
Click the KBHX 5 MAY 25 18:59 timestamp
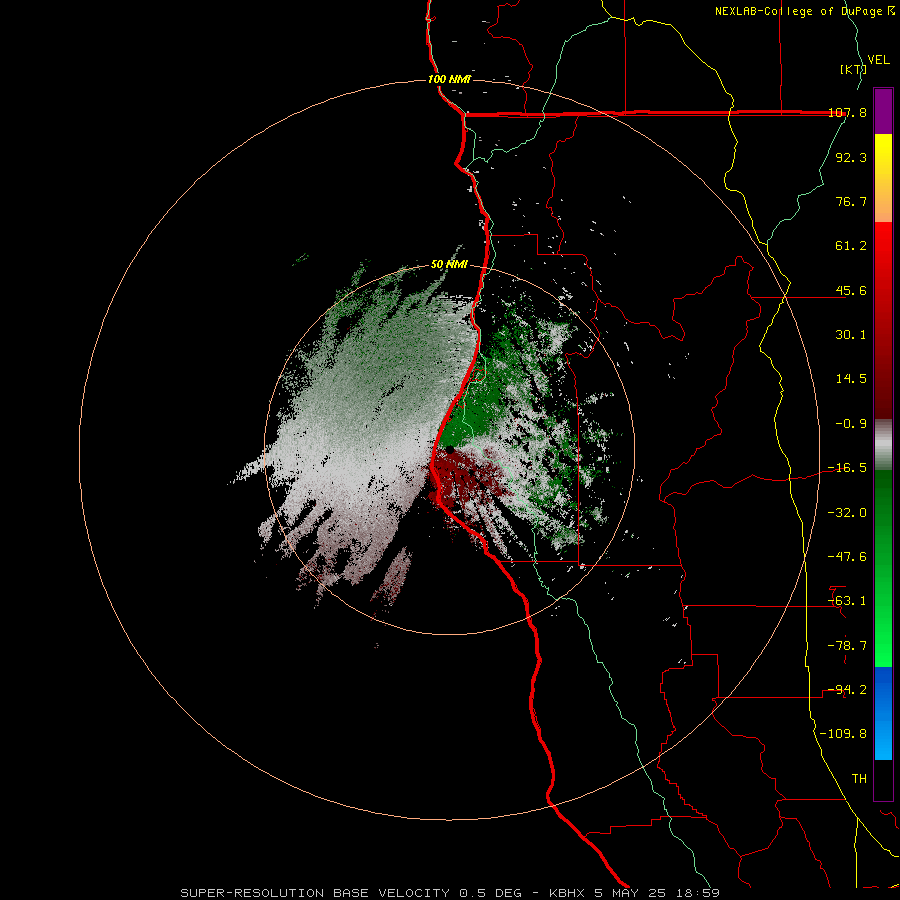[634, 893]
